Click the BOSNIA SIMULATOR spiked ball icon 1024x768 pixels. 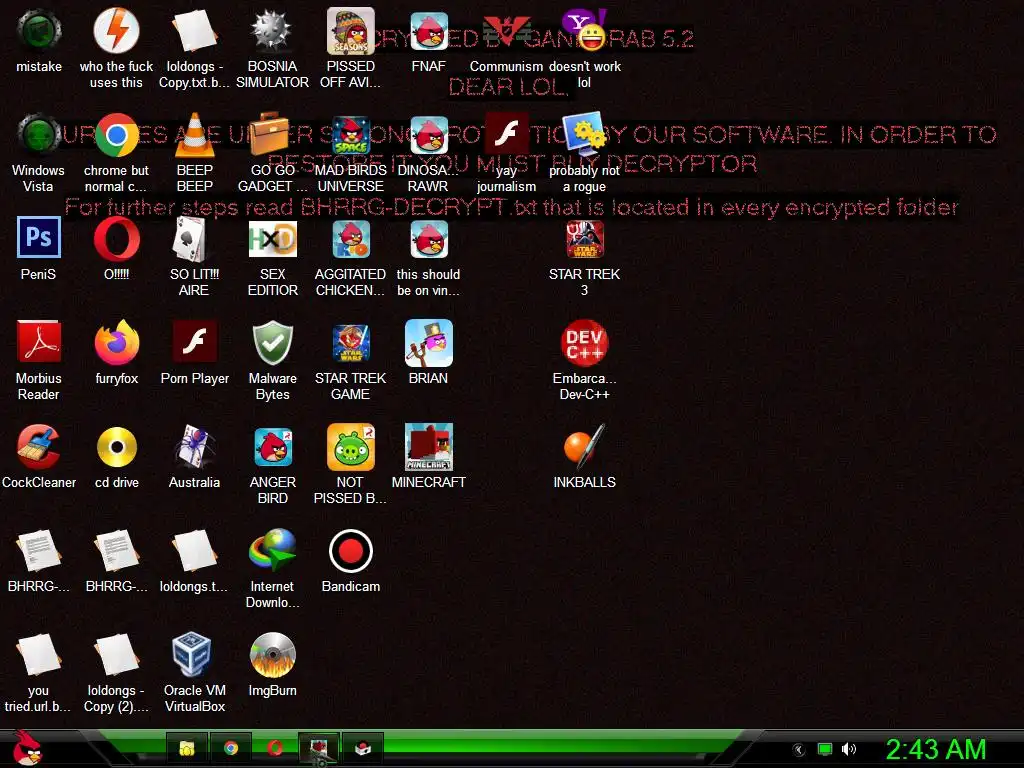[272, 31]
